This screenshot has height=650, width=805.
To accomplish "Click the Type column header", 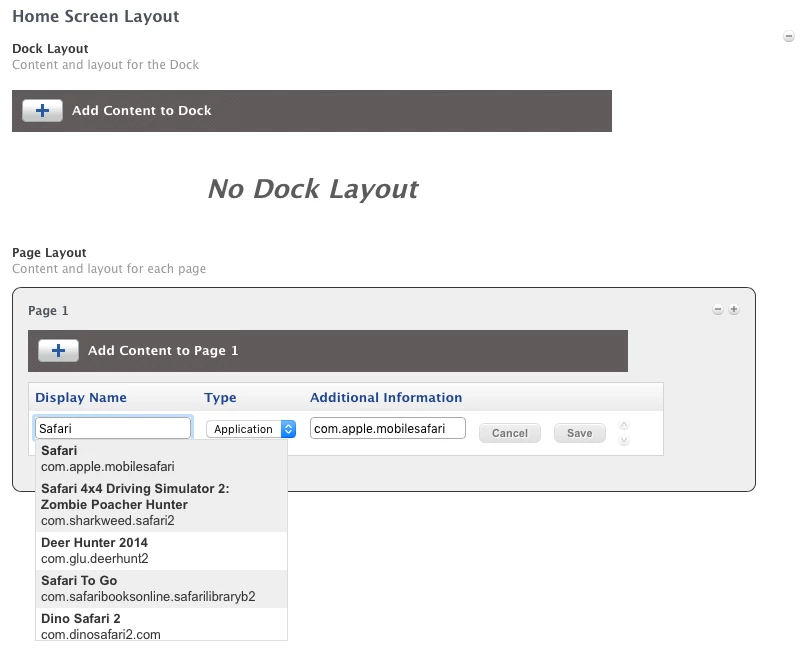I will (220, 397).
